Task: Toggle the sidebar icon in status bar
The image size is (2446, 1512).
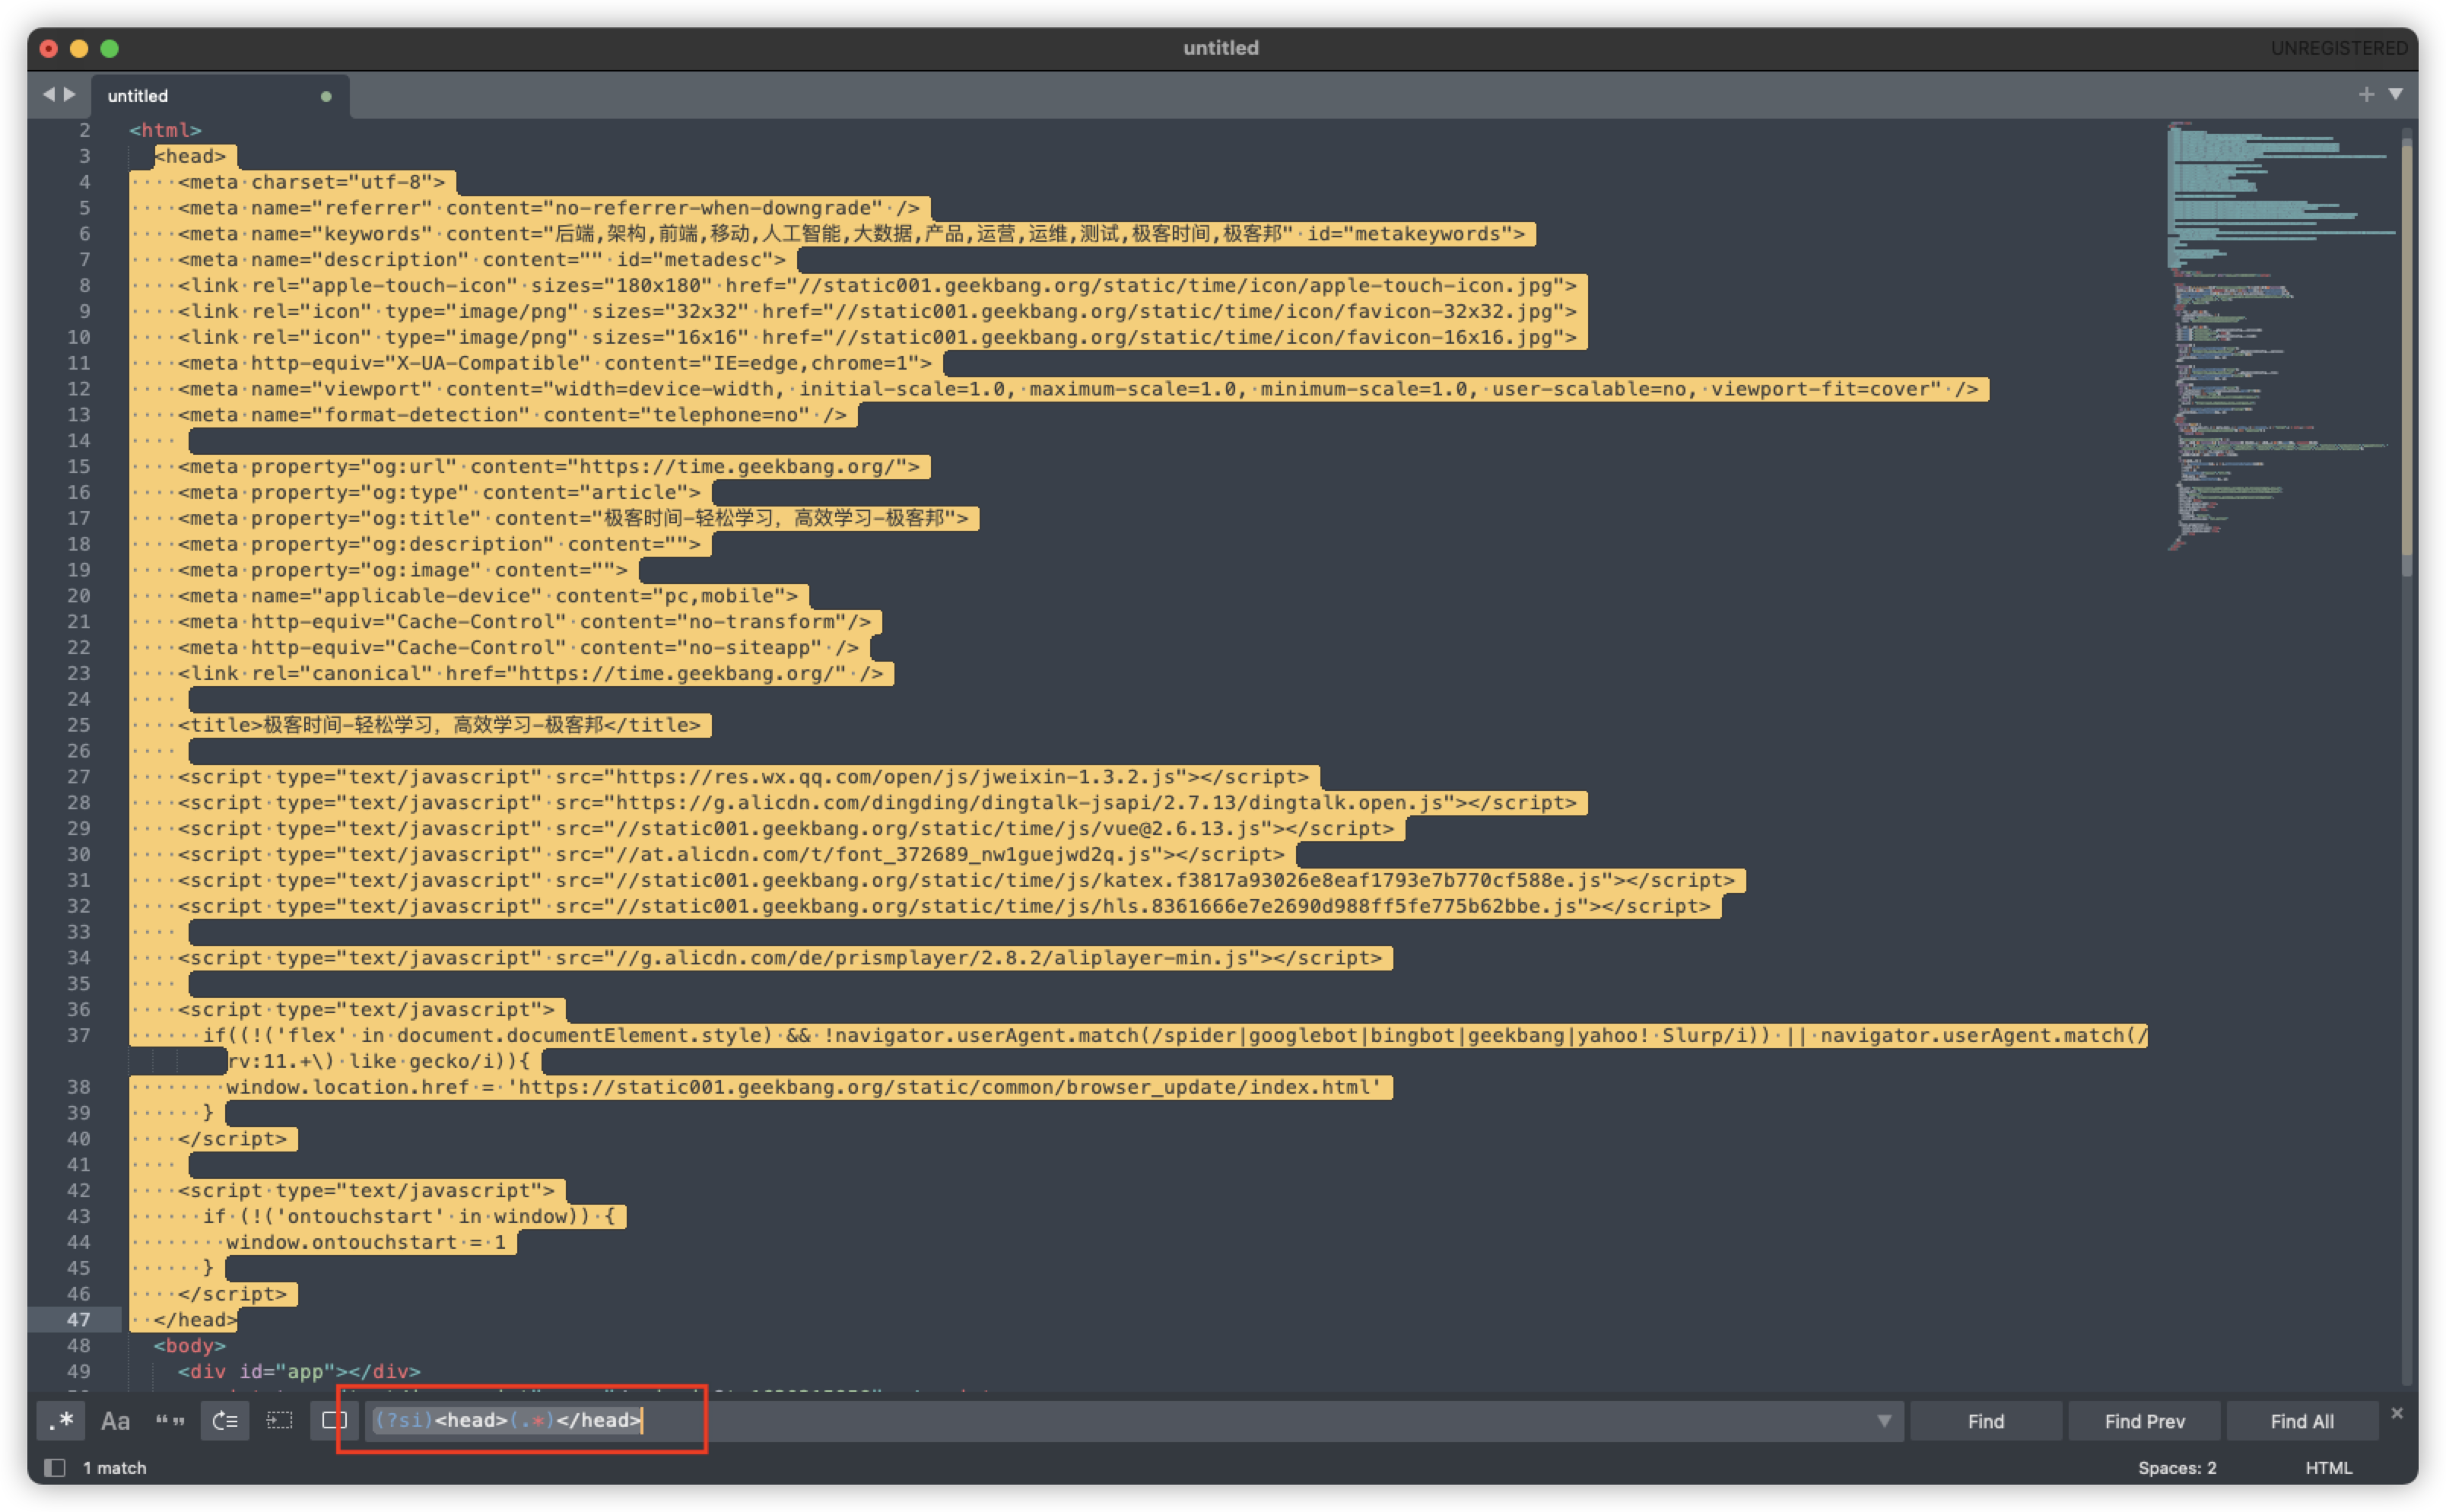Action: (x=55, y=1467)
